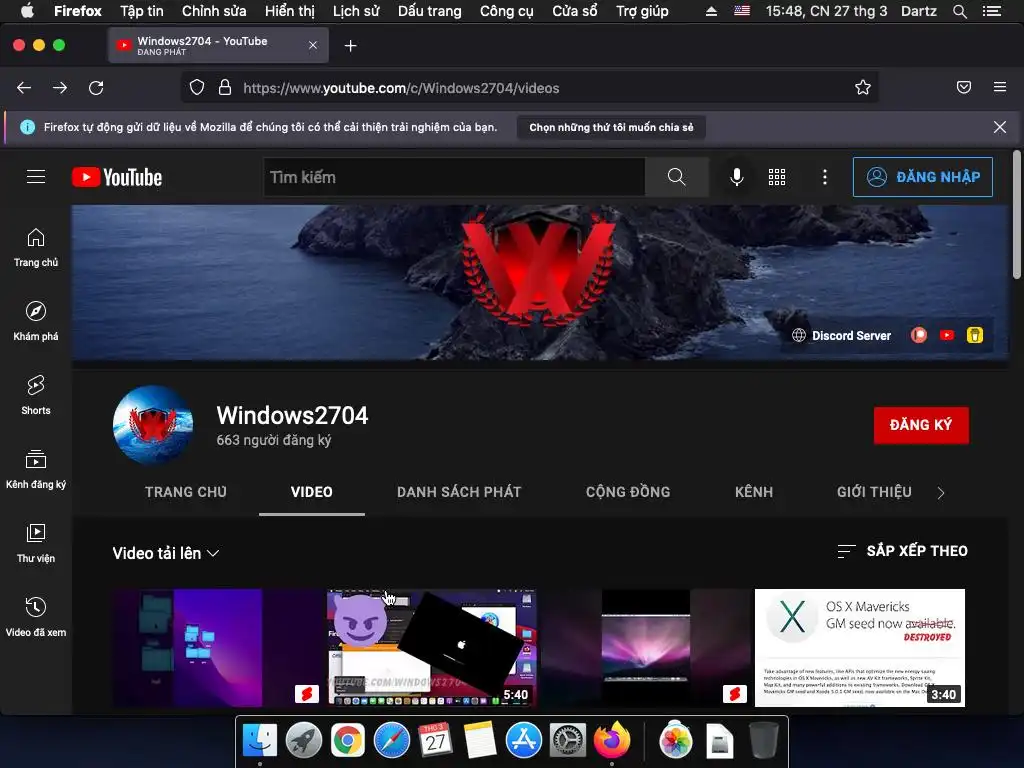View site security lock info
Image resolution: width=1024 pixels, height=768 pixels.
tap(225, 88)
